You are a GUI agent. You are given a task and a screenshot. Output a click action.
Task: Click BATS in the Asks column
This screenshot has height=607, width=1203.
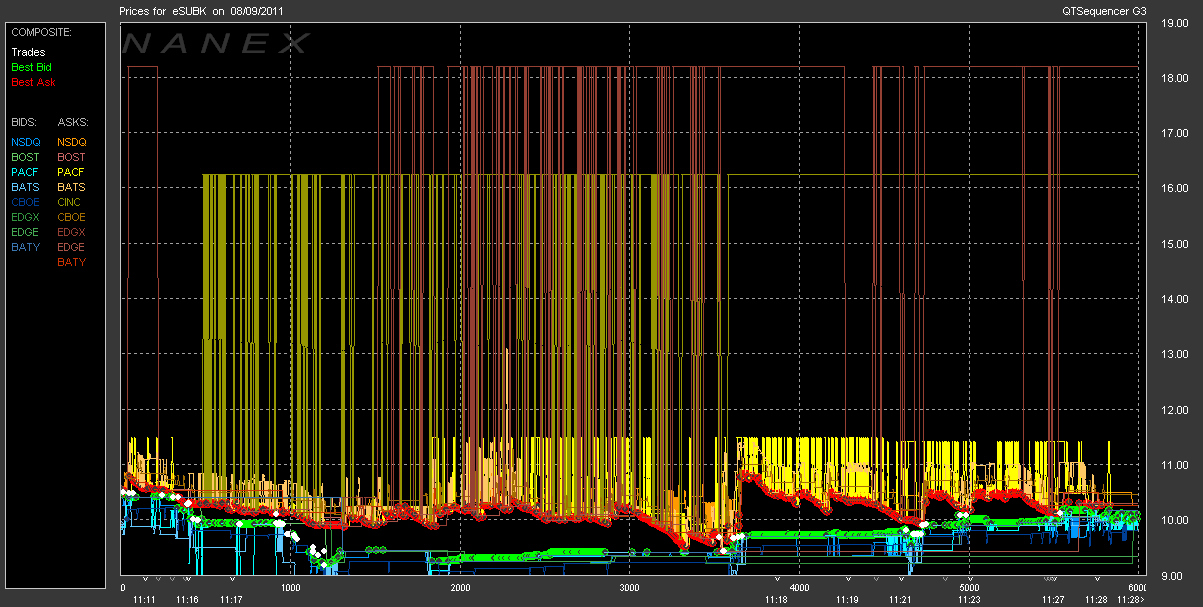(72, 187)
